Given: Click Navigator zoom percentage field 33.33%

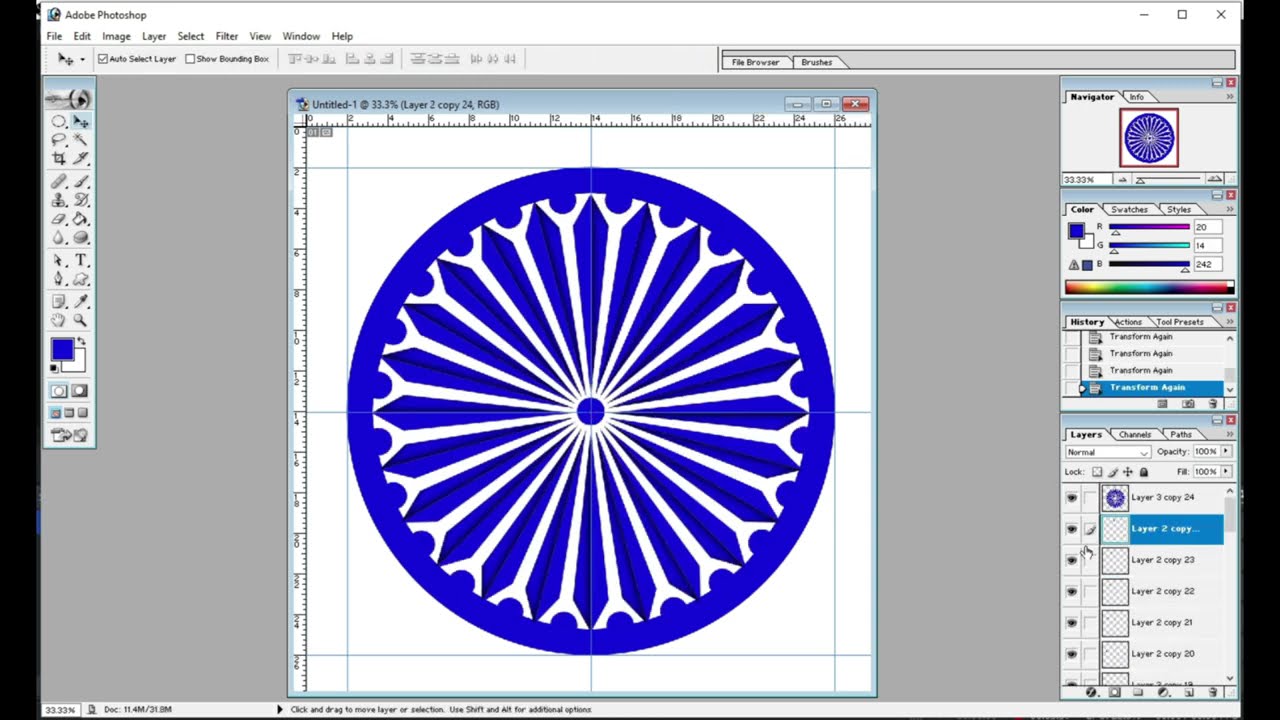Looking at the screenshot, I should [1086, 180].
